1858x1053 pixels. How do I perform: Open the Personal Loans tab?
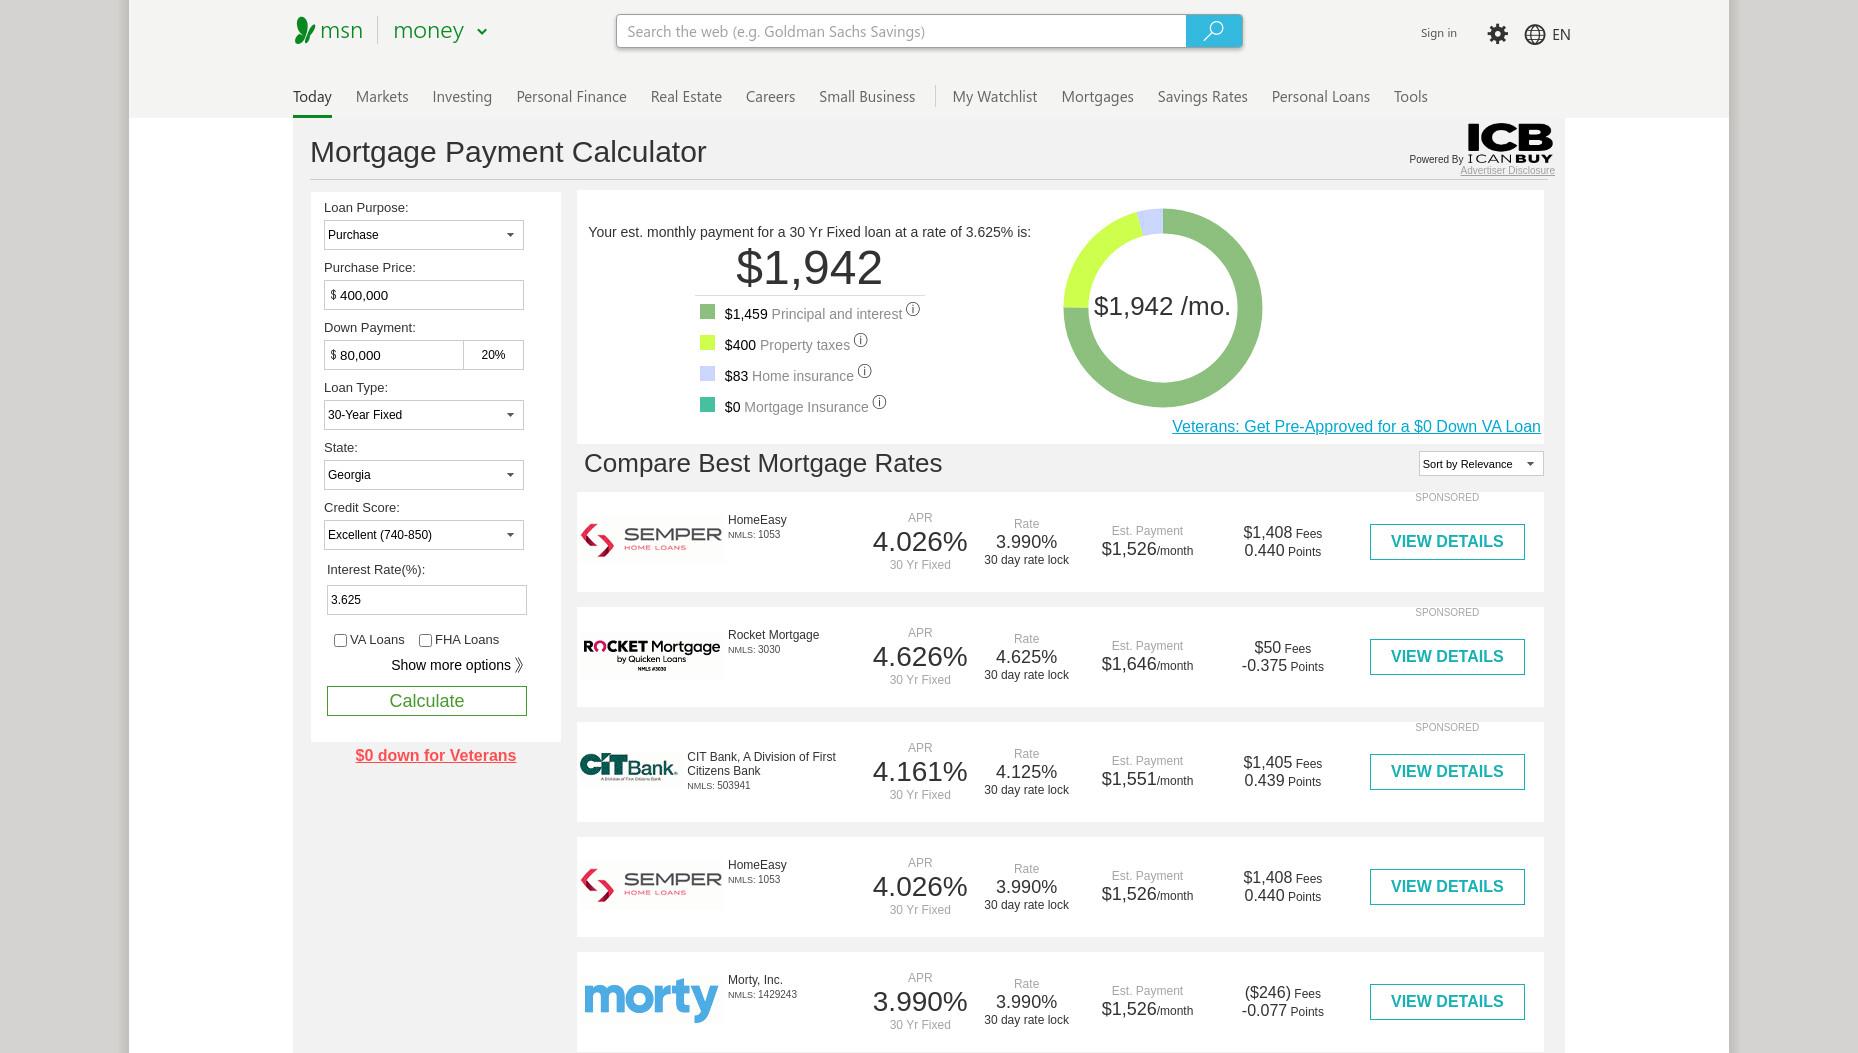click(1320, 97)
